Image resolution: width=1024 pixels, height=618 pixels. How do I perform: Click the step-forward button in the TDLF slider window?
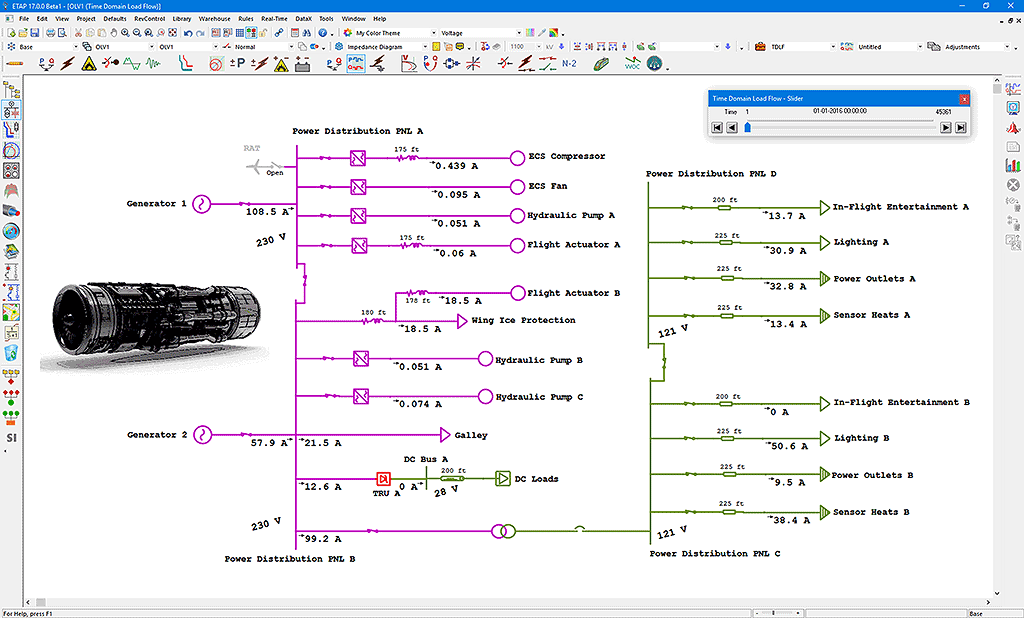(946, 127)
